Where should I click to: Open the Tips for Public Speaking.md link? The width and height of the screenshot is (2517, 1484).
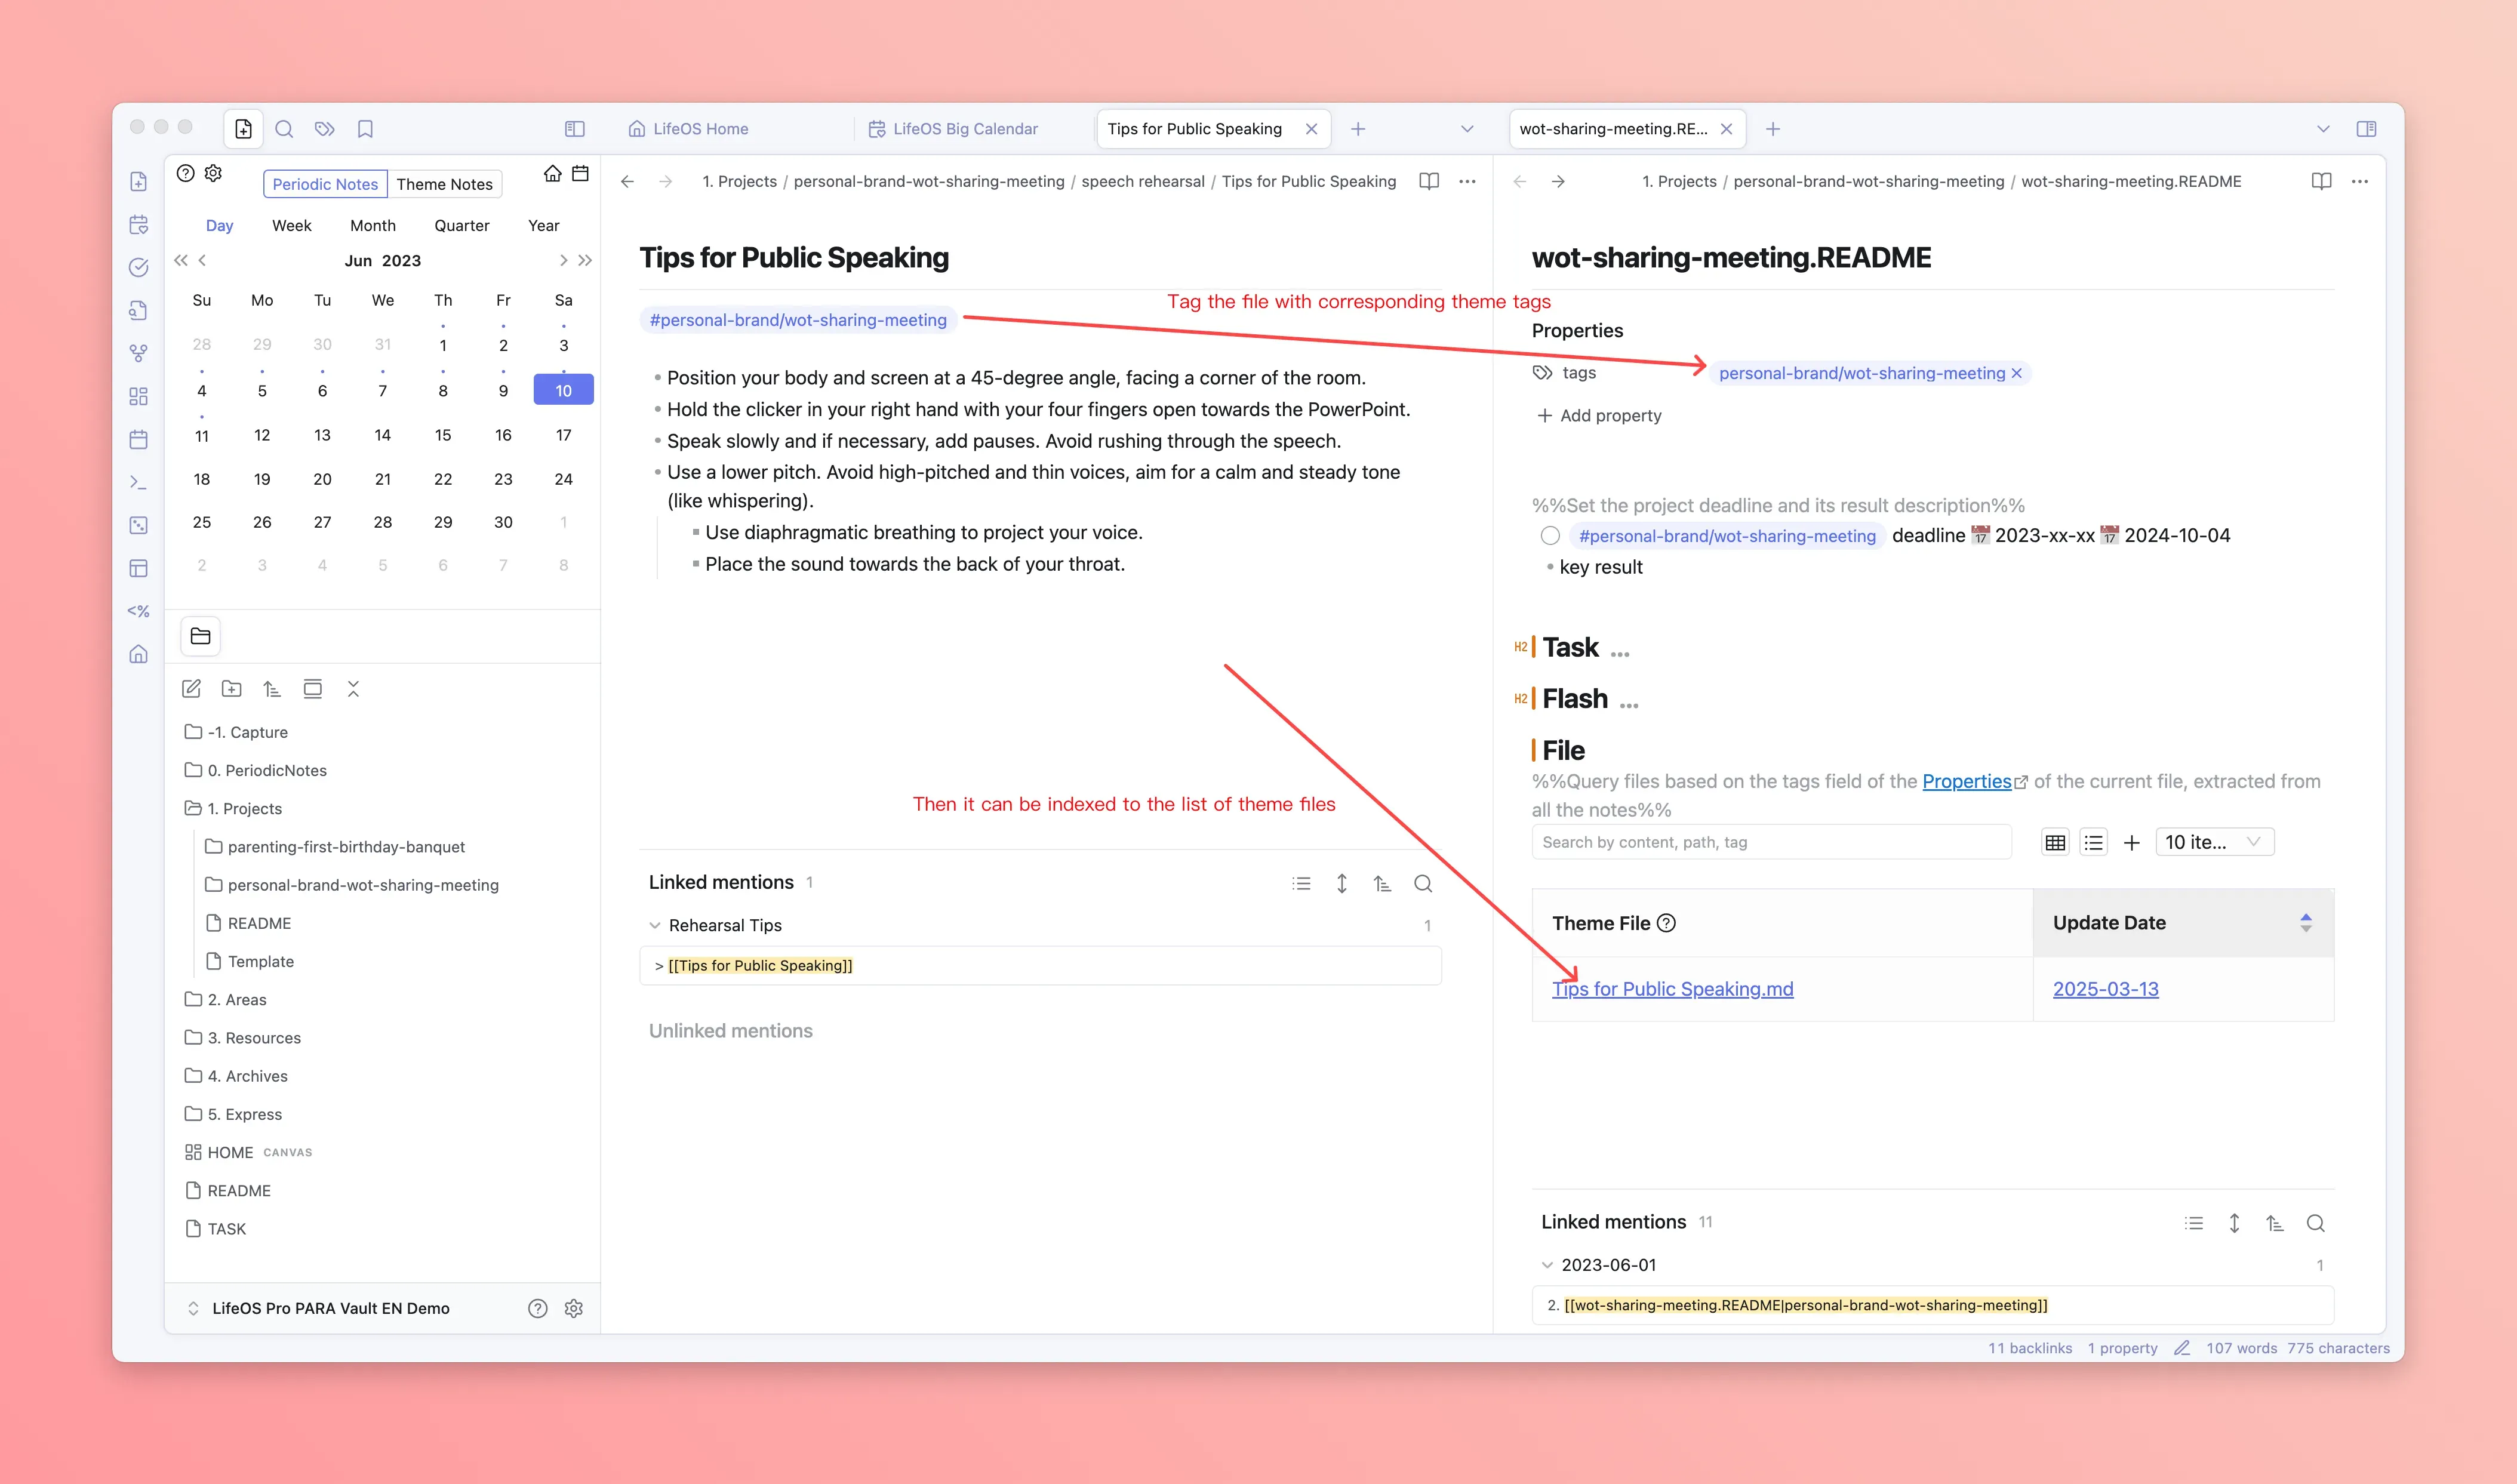pyautogui.click(x=1673, y=989)
